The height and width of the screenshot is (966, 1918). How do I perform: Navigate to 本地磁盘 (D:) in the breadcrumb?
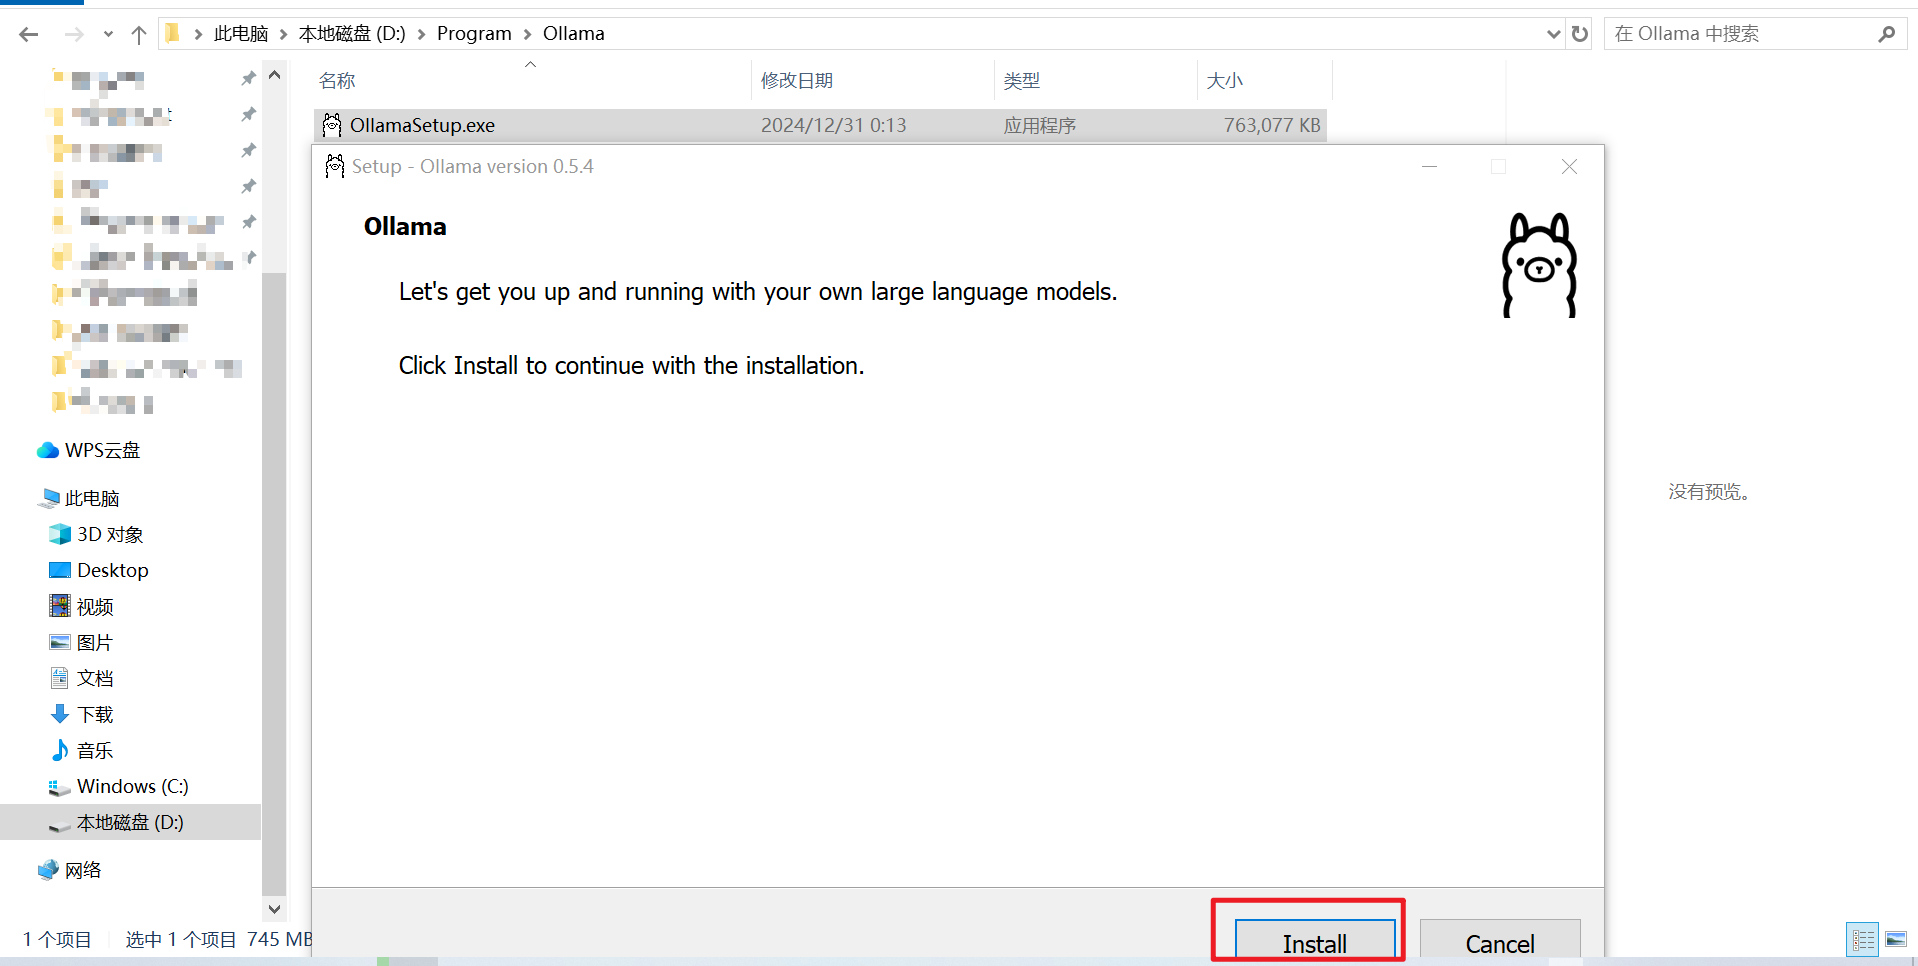(x=352, y=34)
